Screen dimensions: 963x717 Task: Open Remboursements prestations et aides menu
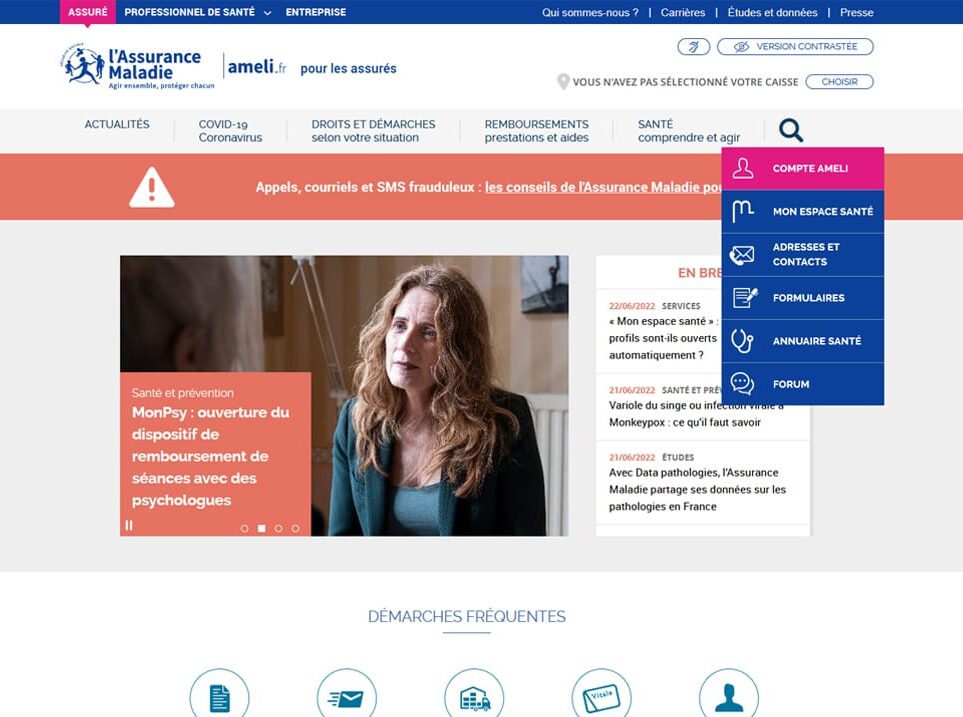pyautogui.click(x=537, y=131)
